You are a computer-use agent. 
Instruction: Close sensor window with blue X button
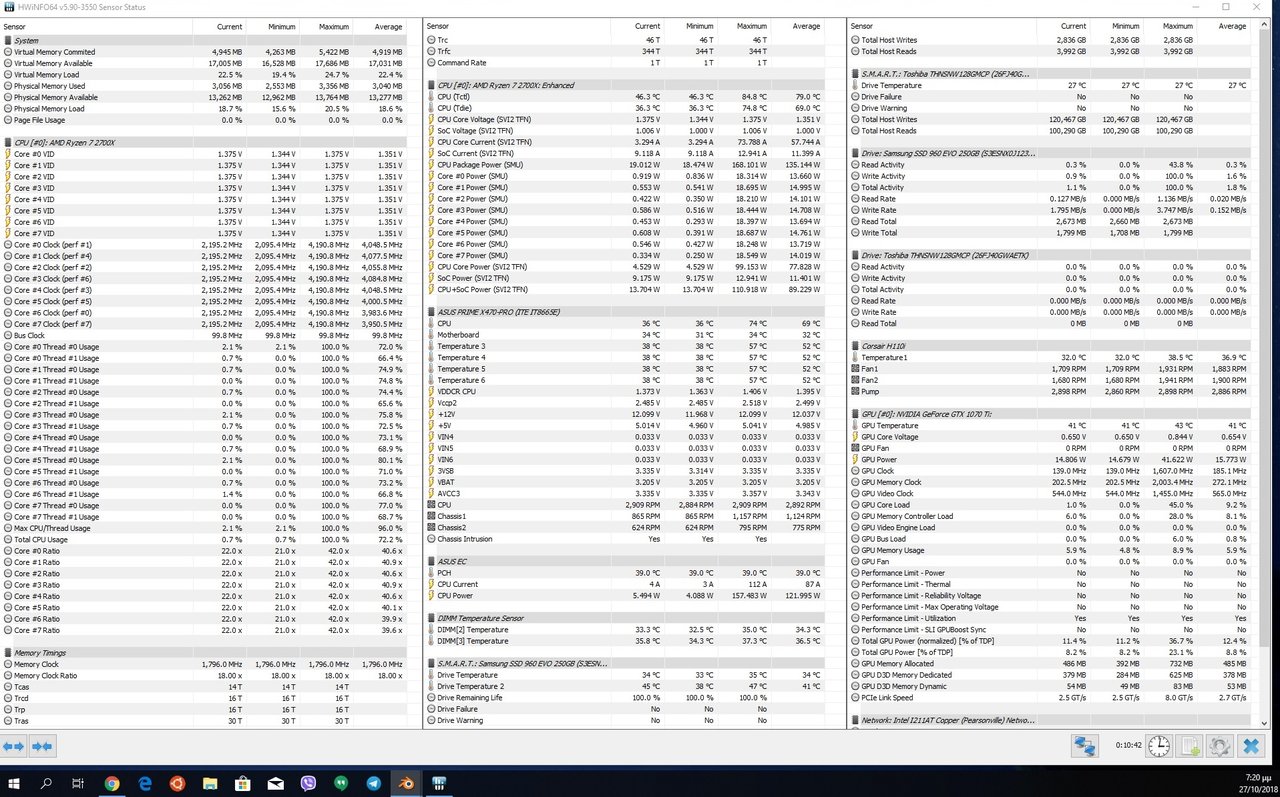[x=1251, y=746]
